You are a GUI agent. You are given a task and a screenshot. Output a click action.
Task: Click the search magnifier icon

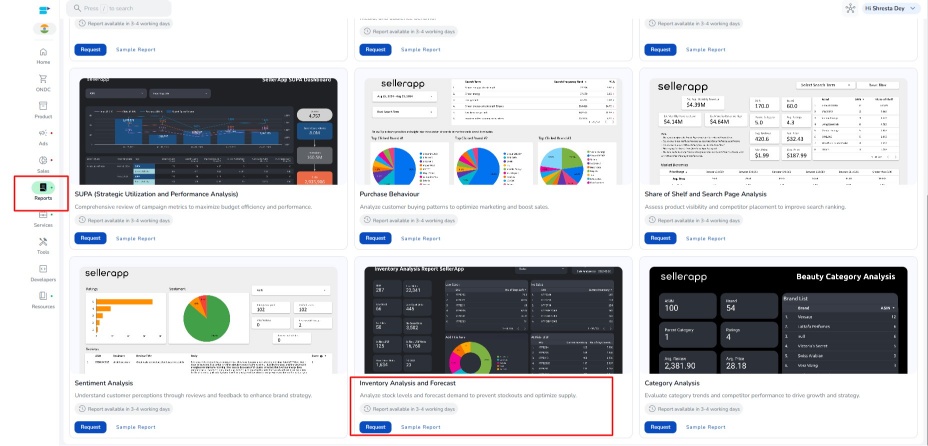pyautogui.click(x=77, y=8)
